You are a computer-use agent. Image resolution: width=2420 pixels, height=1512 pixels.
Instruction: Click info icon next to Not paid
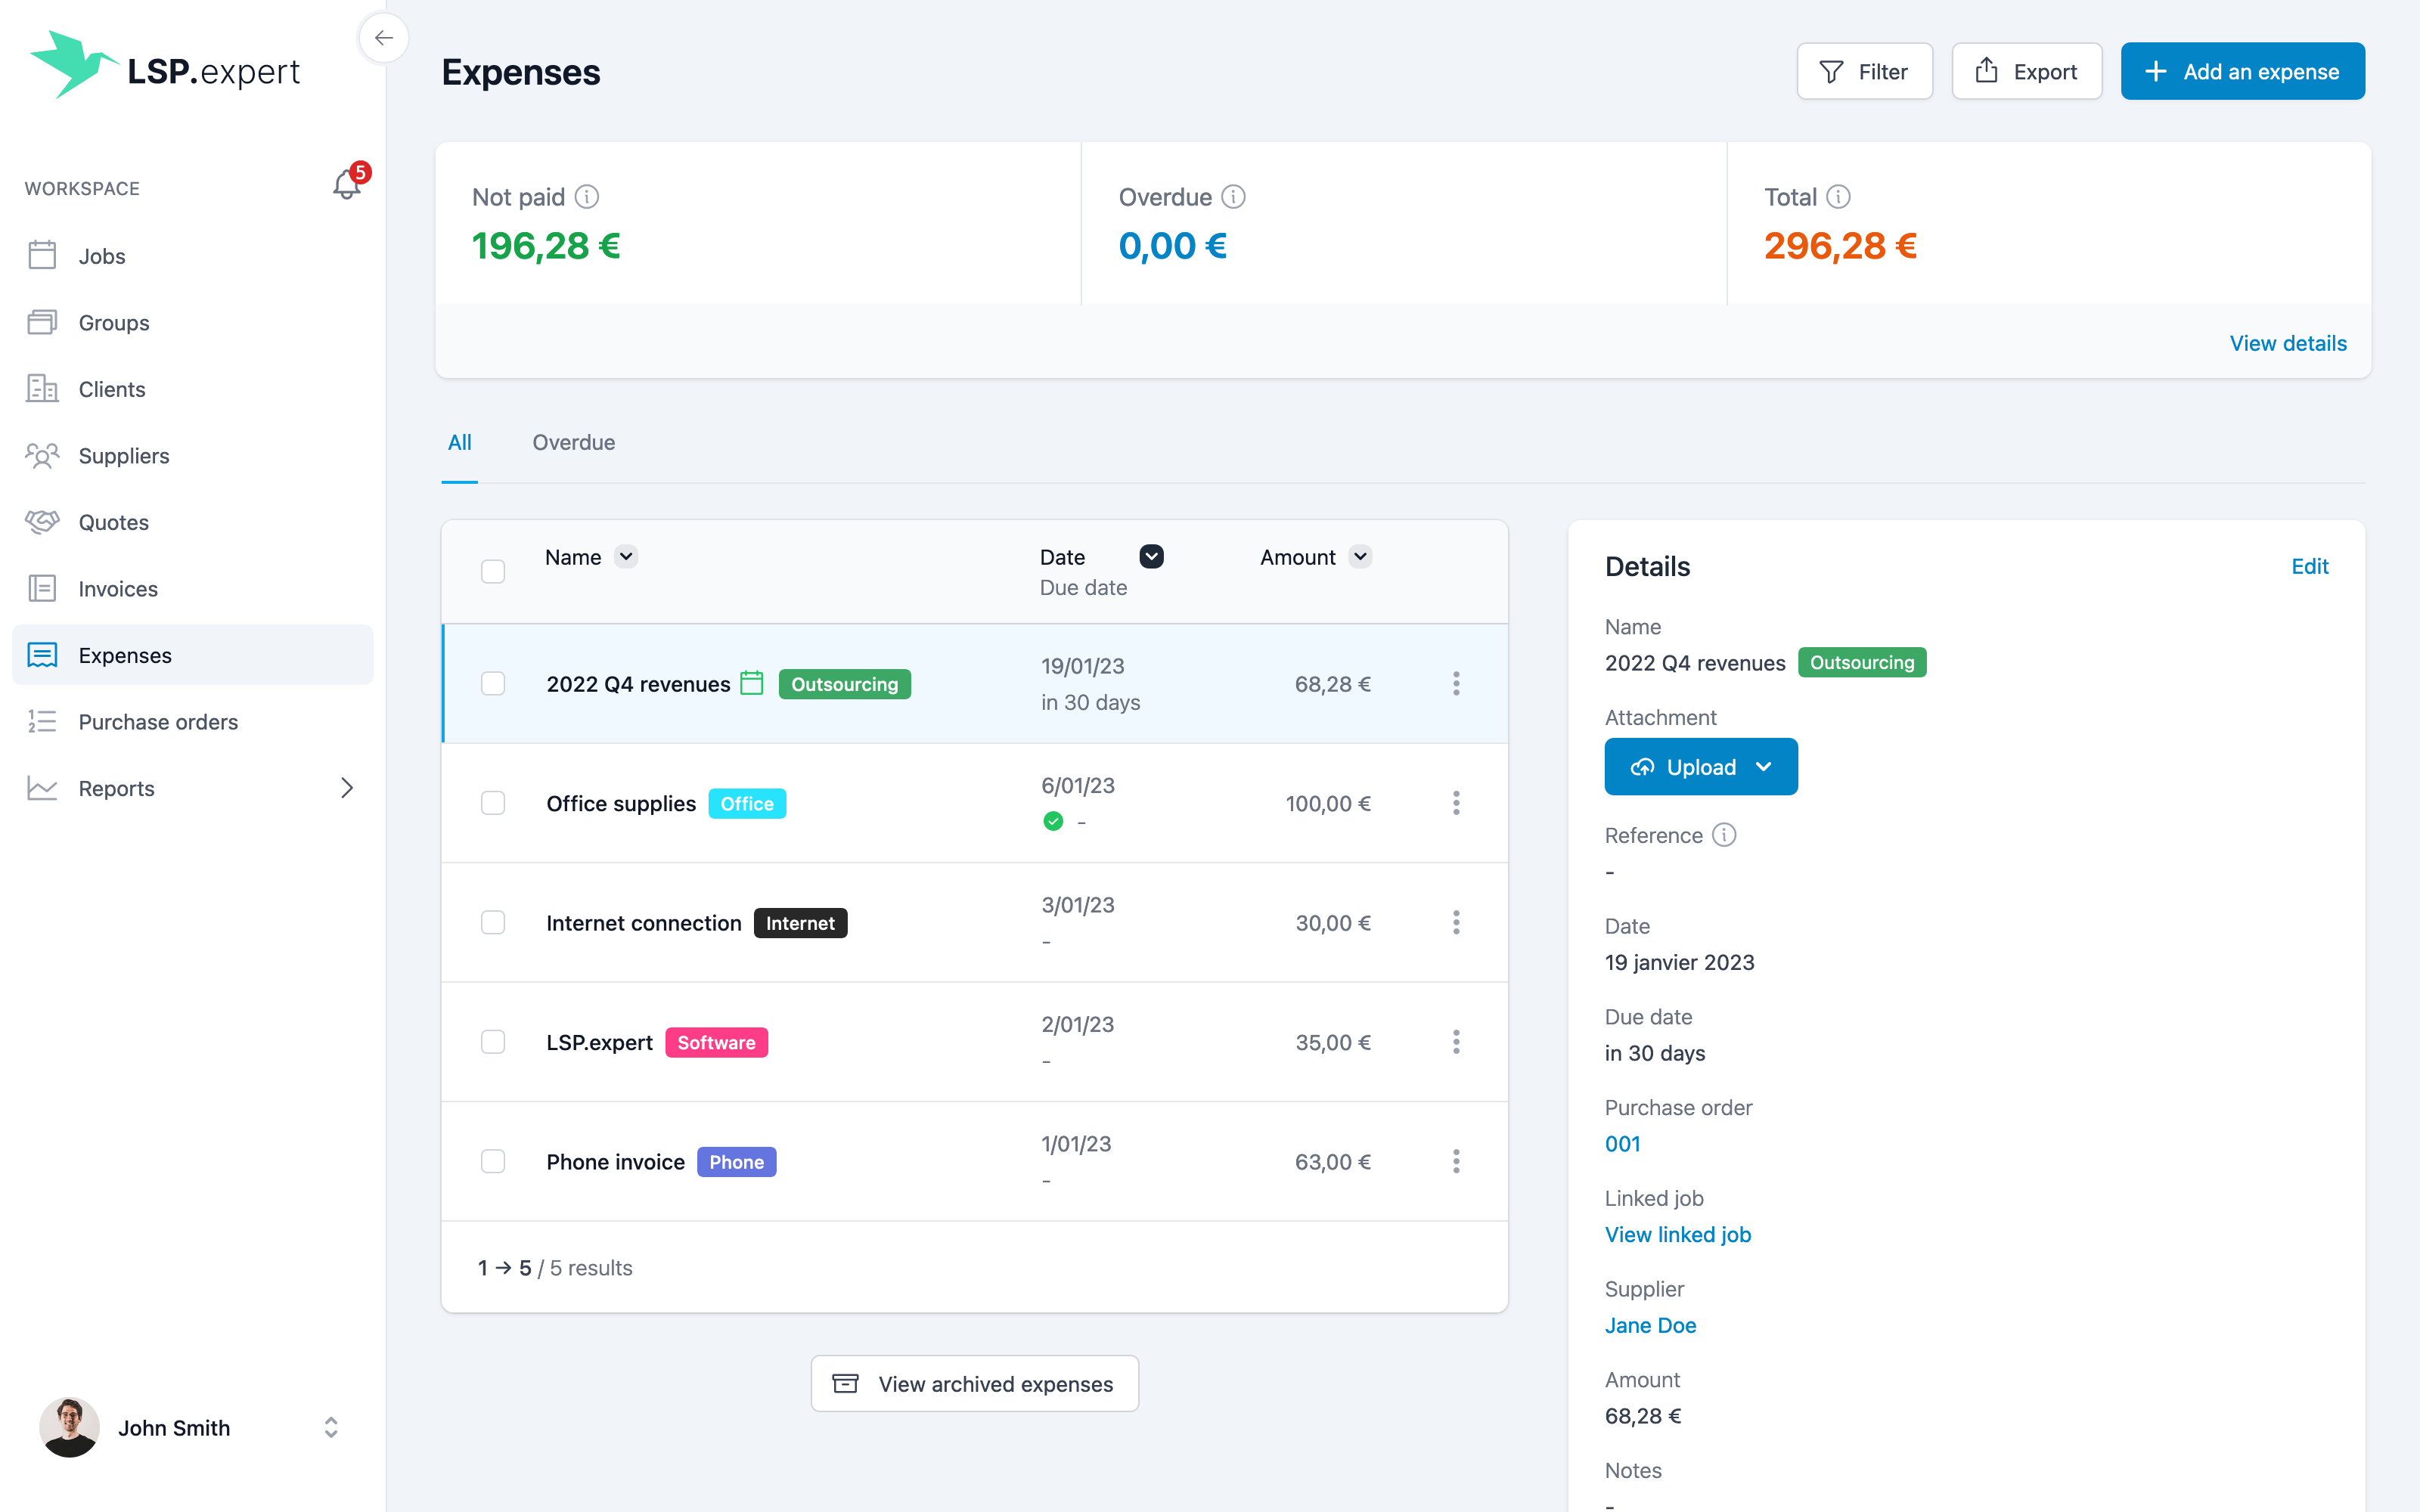click(x=587, y=197)
